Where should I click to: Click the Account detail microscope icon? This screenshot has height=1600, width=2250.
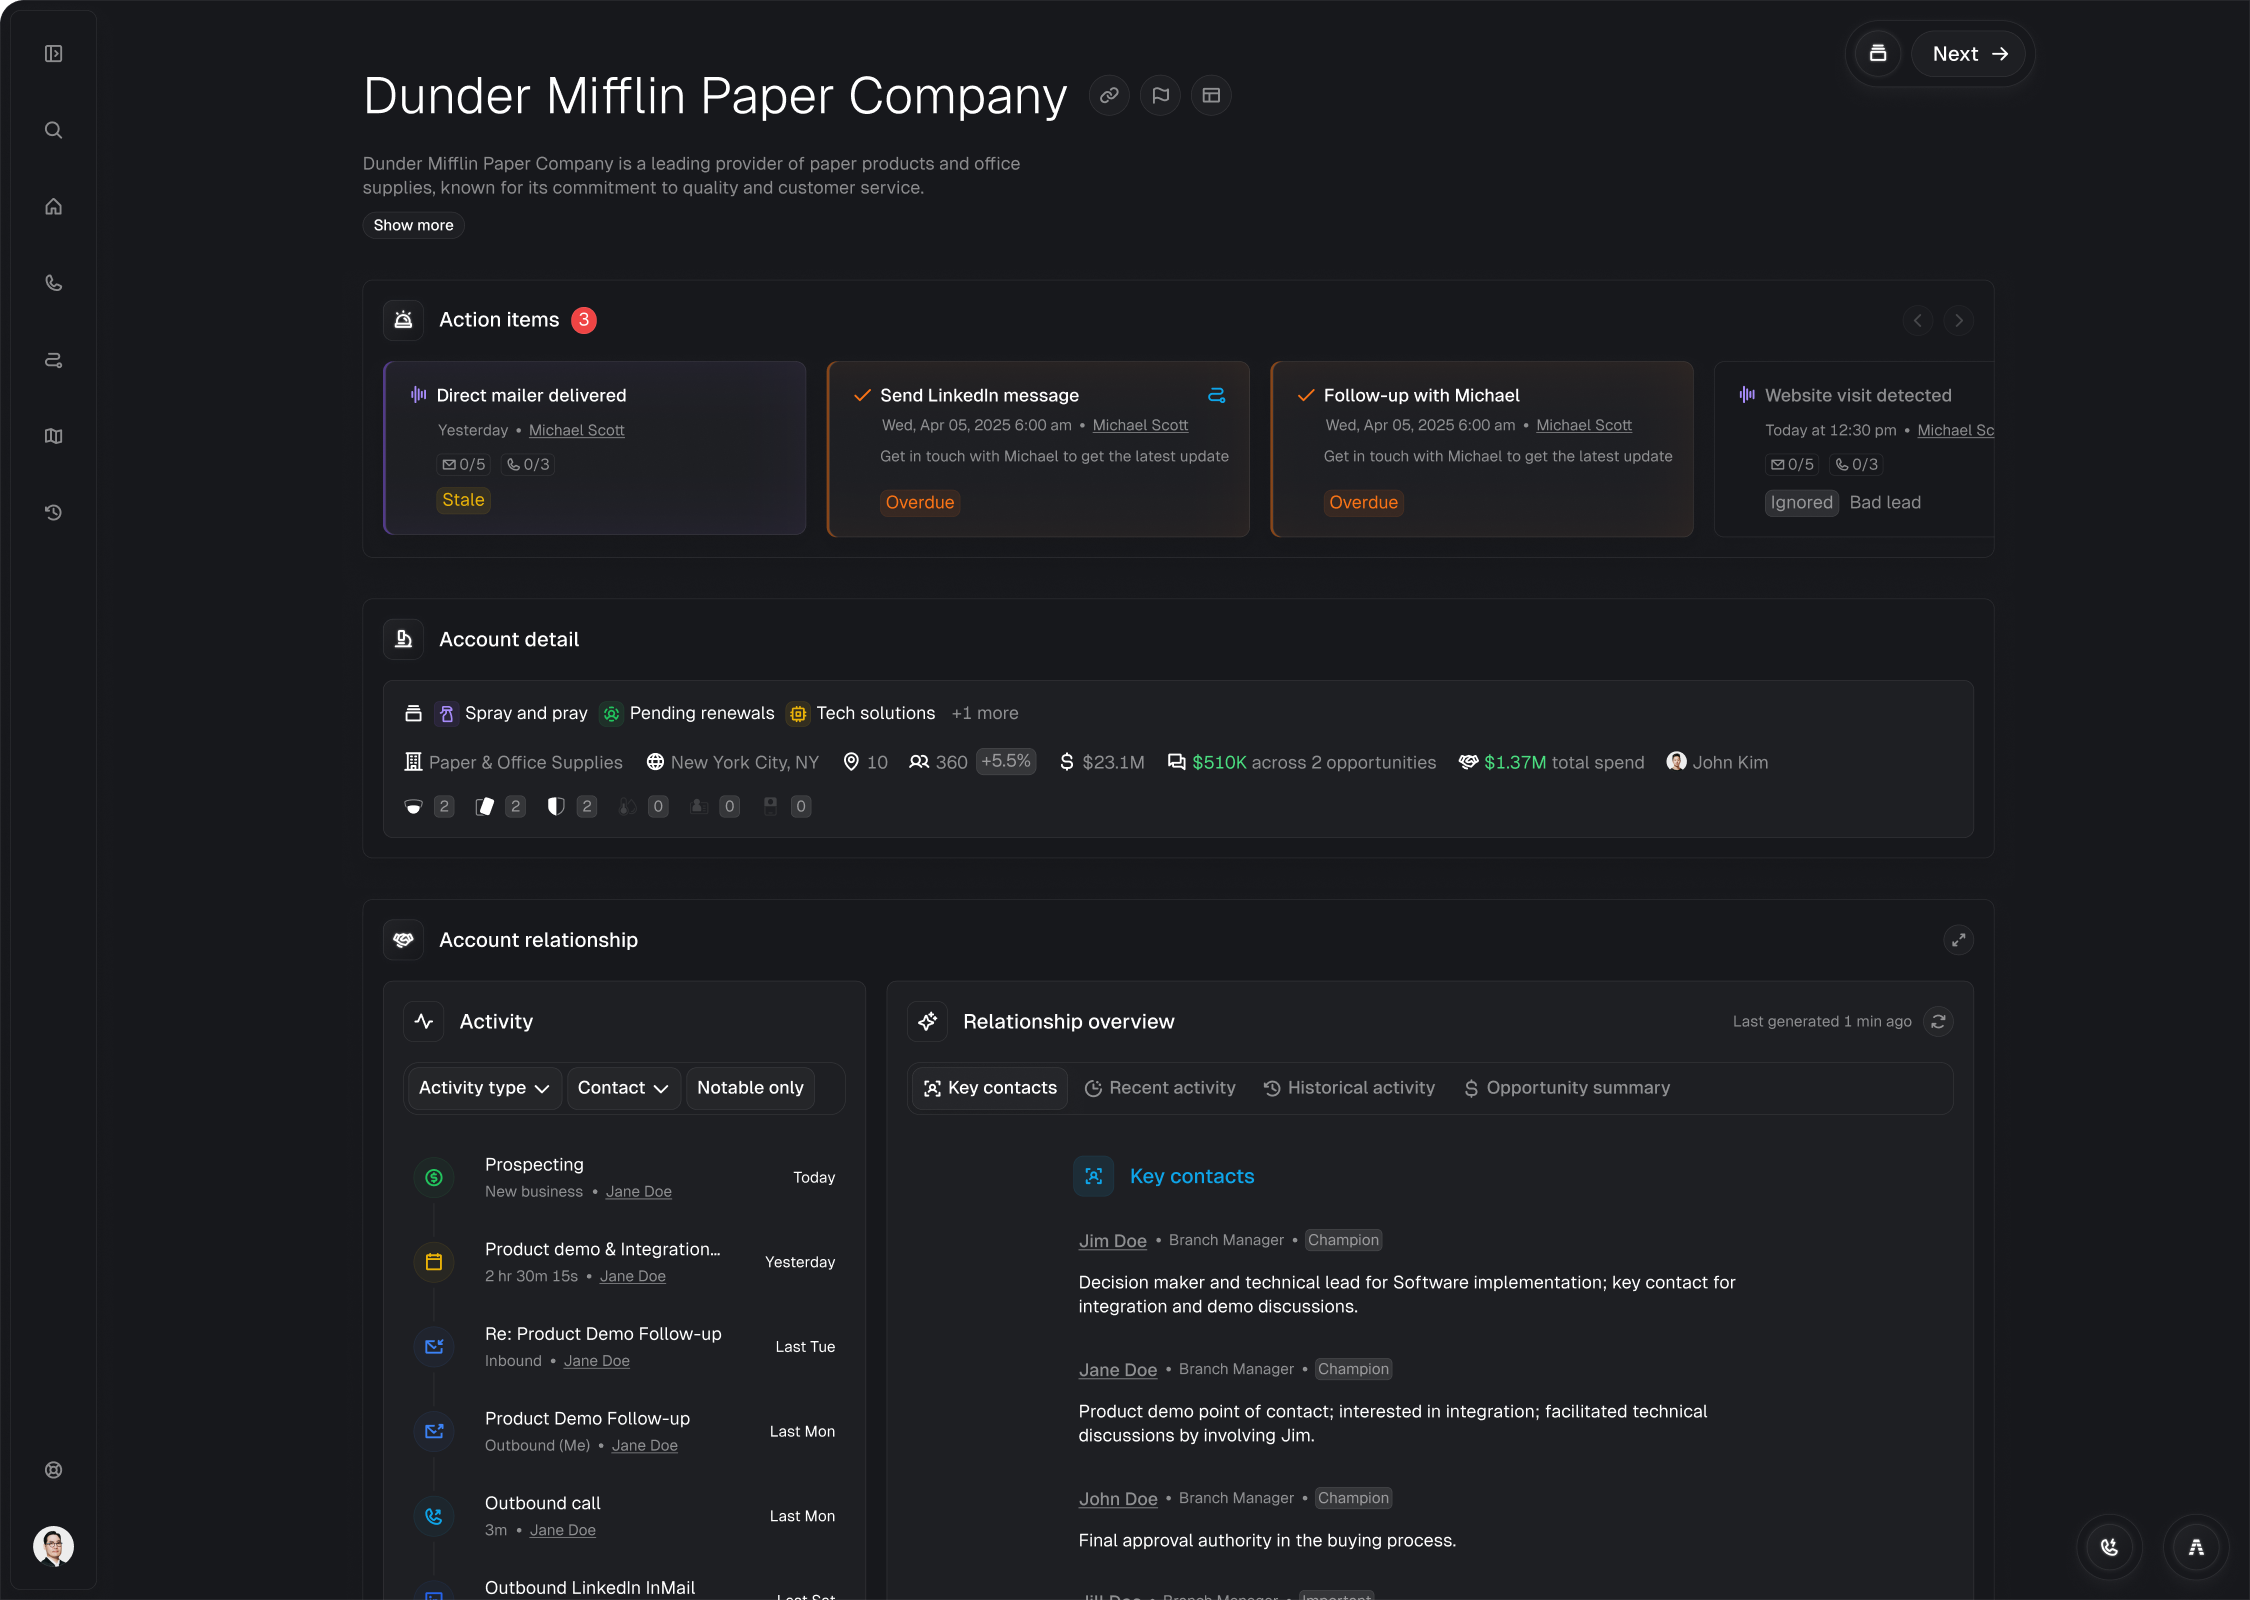click(x=404, y=639)
